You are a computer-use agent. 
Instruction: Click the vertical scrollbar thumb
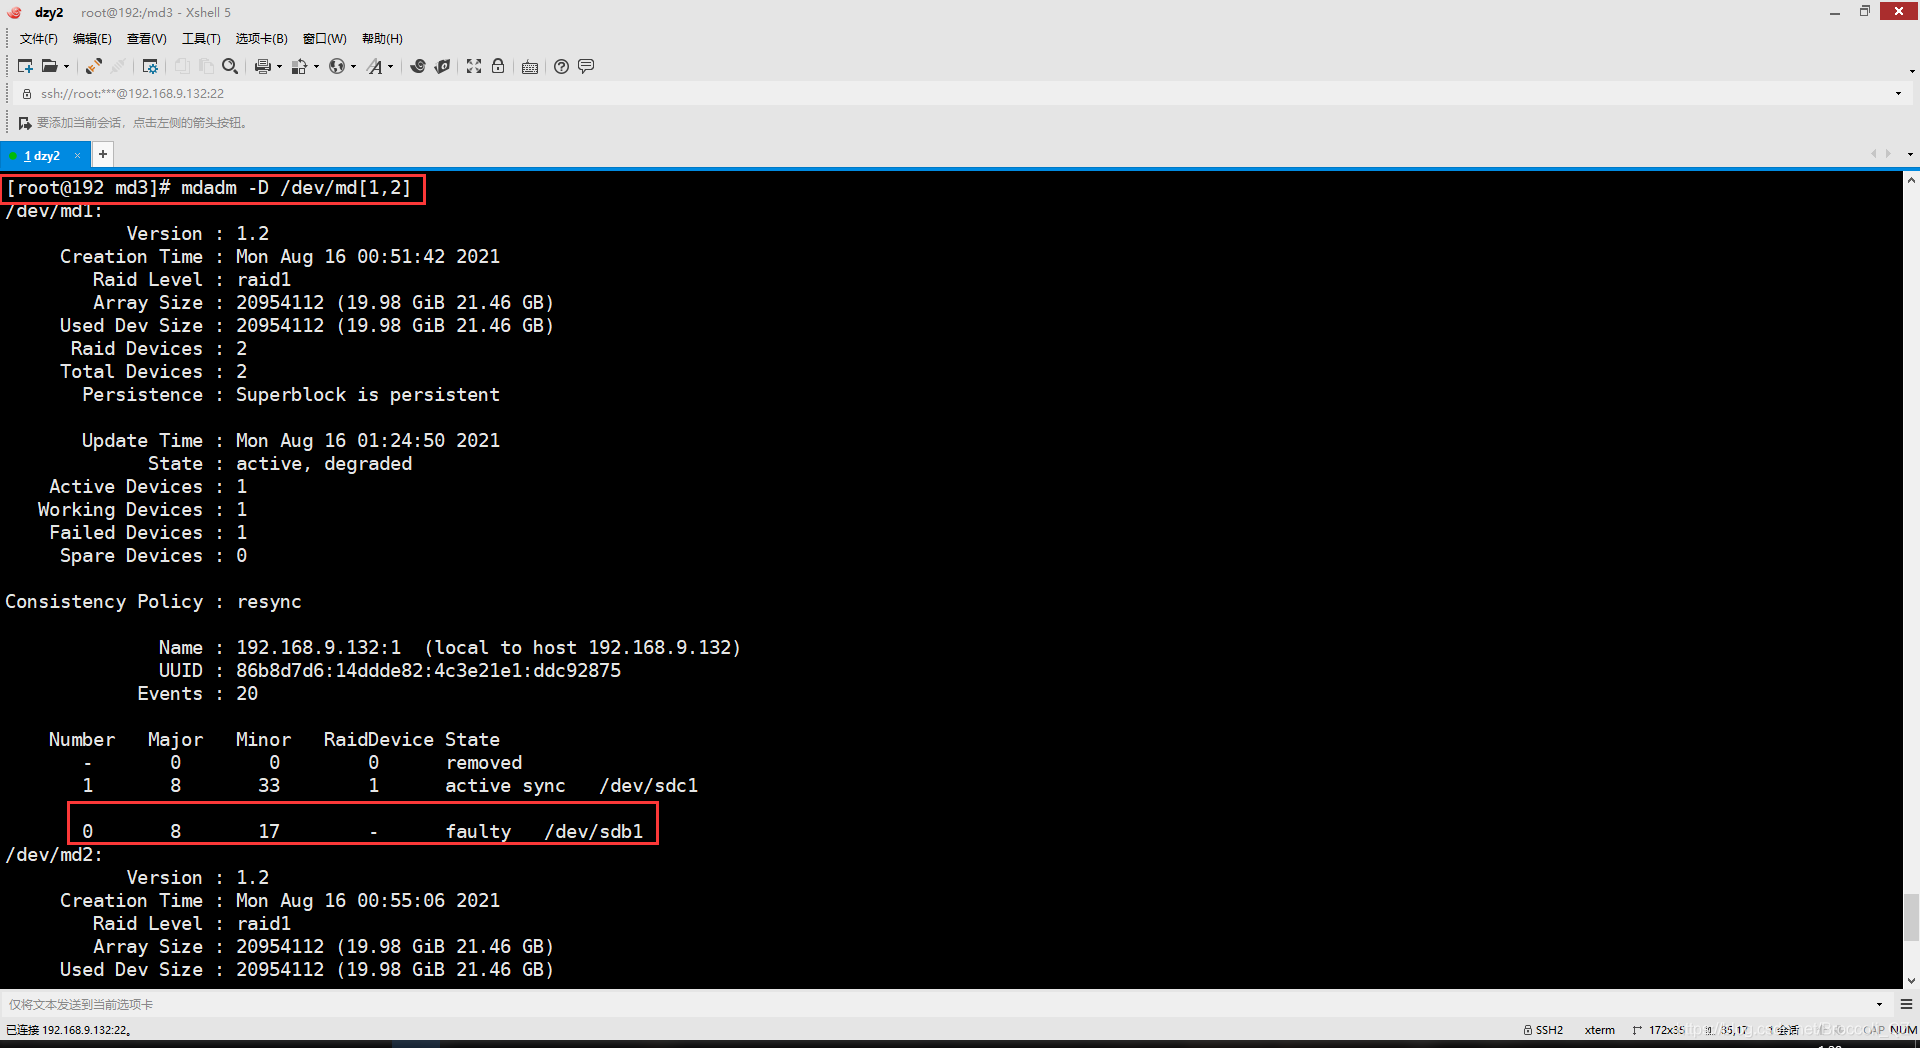click(x=1911, y=917)
